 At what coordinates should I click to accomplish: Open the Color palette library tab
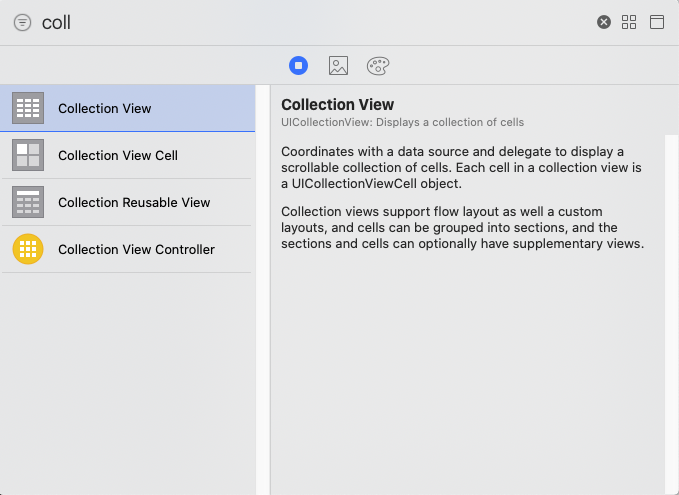(x=378, y=66)
